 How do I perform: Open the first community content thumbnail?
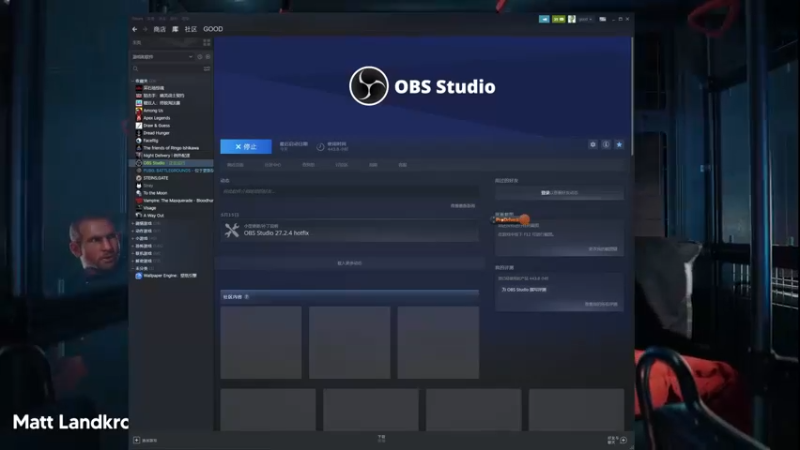261,342
